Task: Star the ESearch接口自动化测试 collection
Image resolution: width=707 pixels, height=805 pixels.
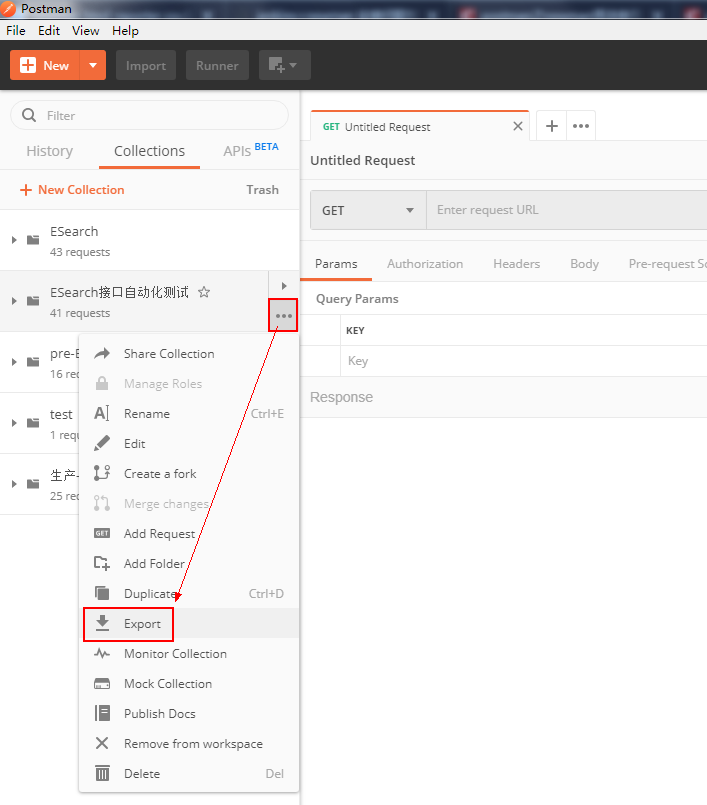Action: 204,292
